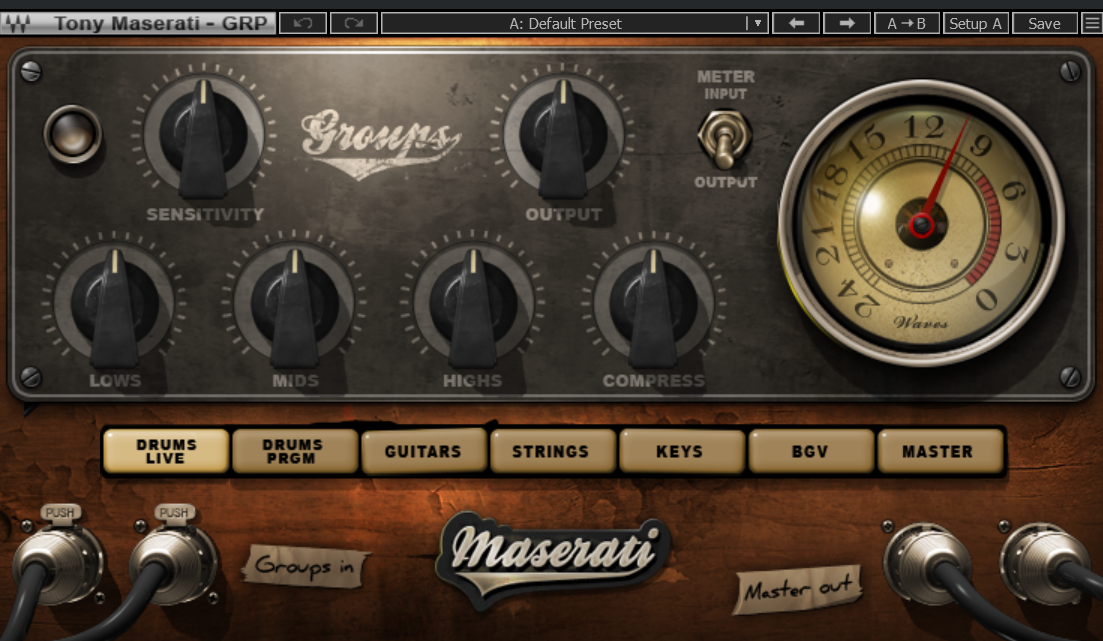Select the Keys group type

click(681, 451)
